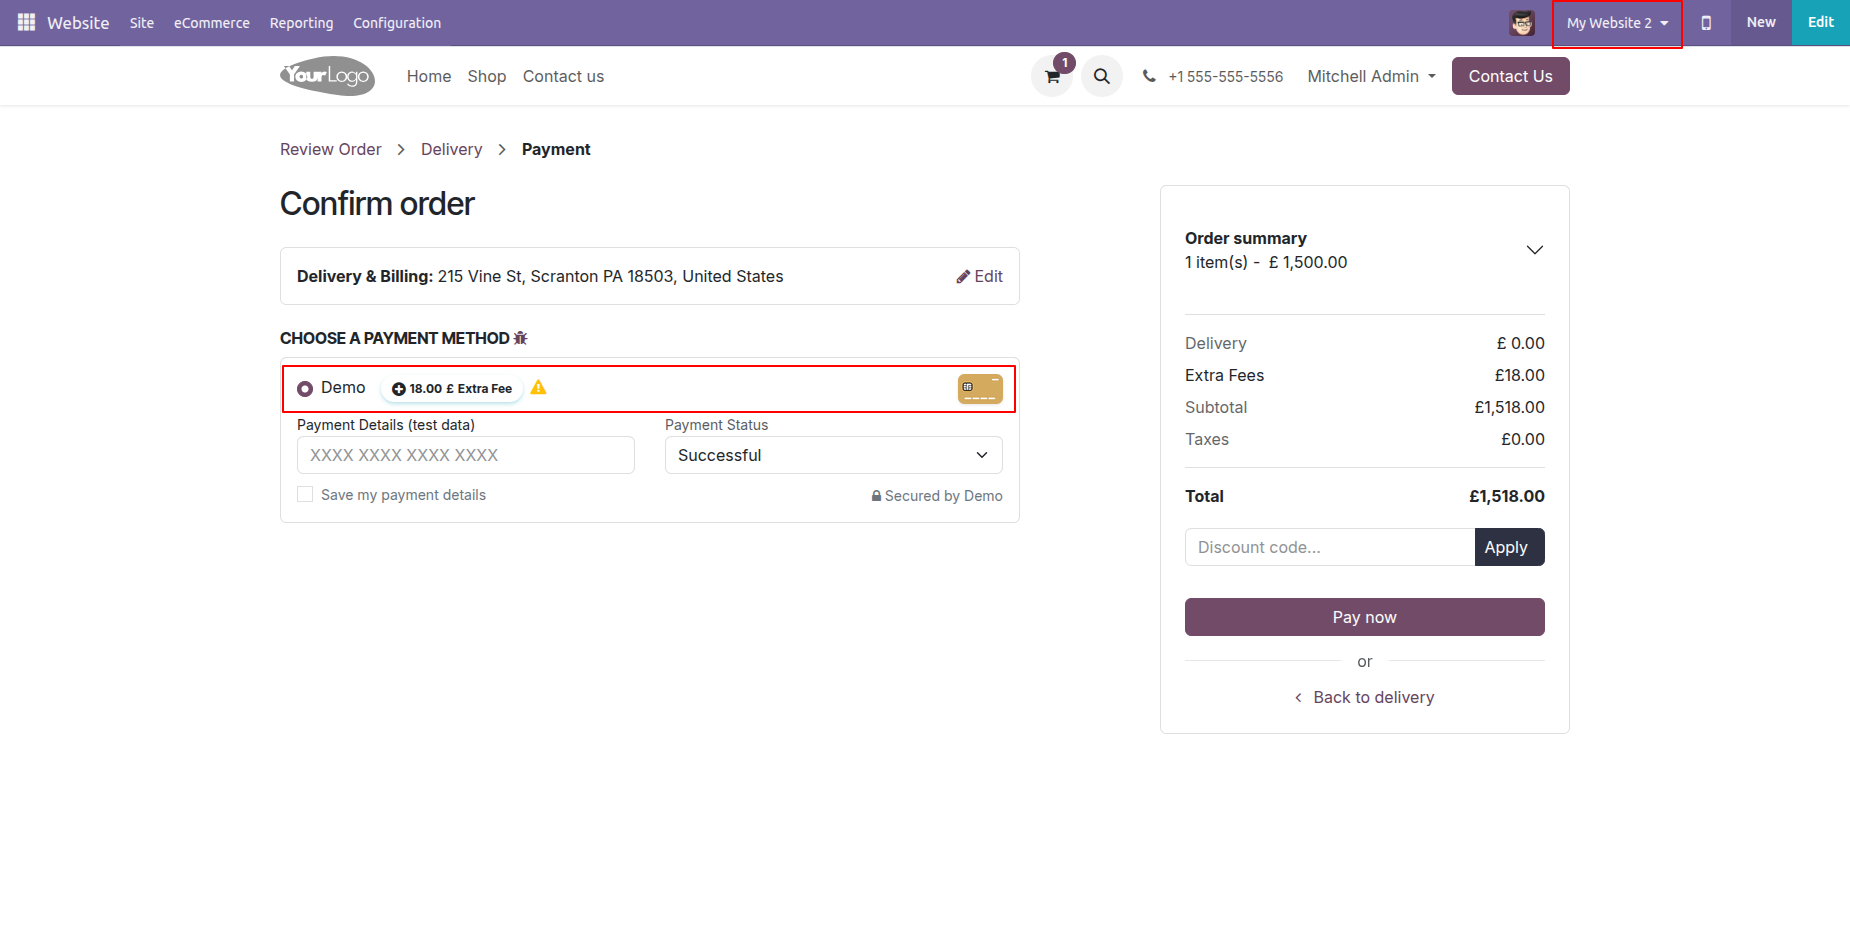Click the YourLogo website logo
The width and height of the screenshot is (1850, 932).
(327, 76)
